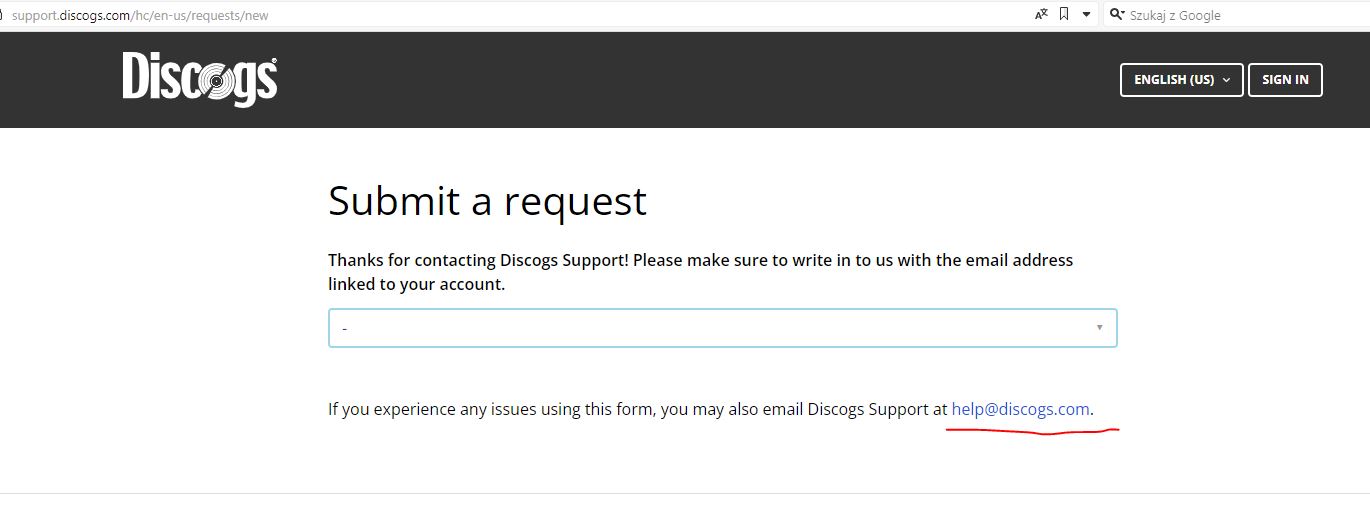
Task: Open the help@discogs.com email link
Action: [x=1020, y=409]
